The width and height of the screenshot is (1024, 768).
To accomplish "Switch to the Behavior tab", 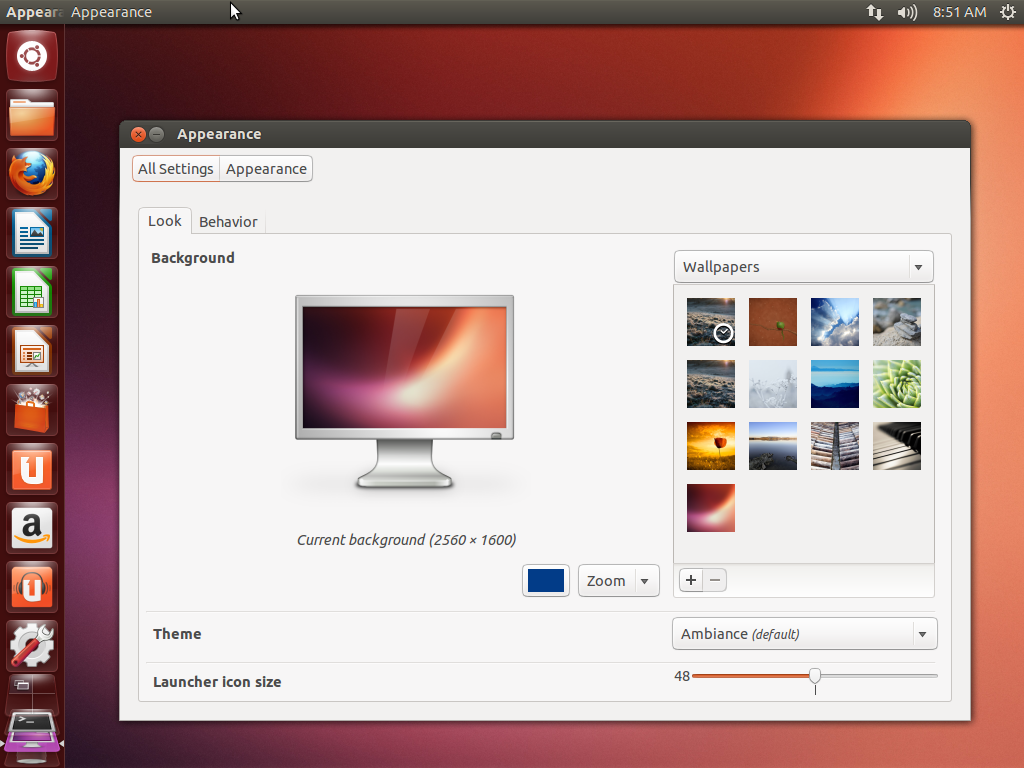I will [228, 222].
